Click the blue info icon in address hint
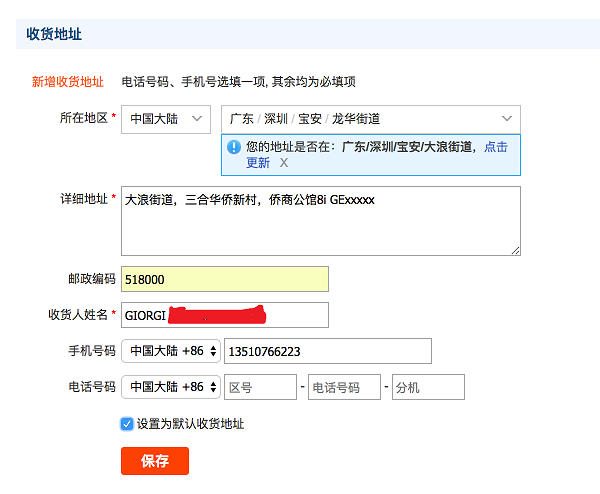 tap(234, 147)
